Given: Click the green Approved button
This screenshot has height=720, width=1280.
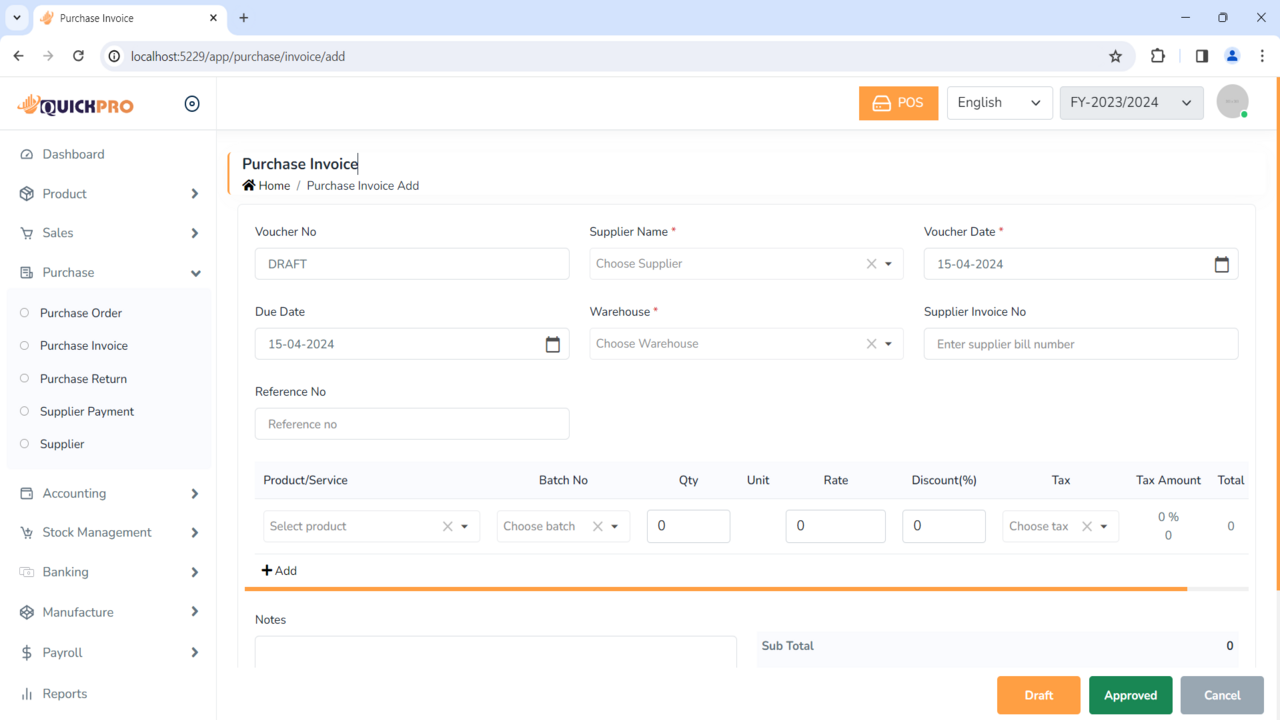Looking at the screenshot, I should pos(1130,695).
